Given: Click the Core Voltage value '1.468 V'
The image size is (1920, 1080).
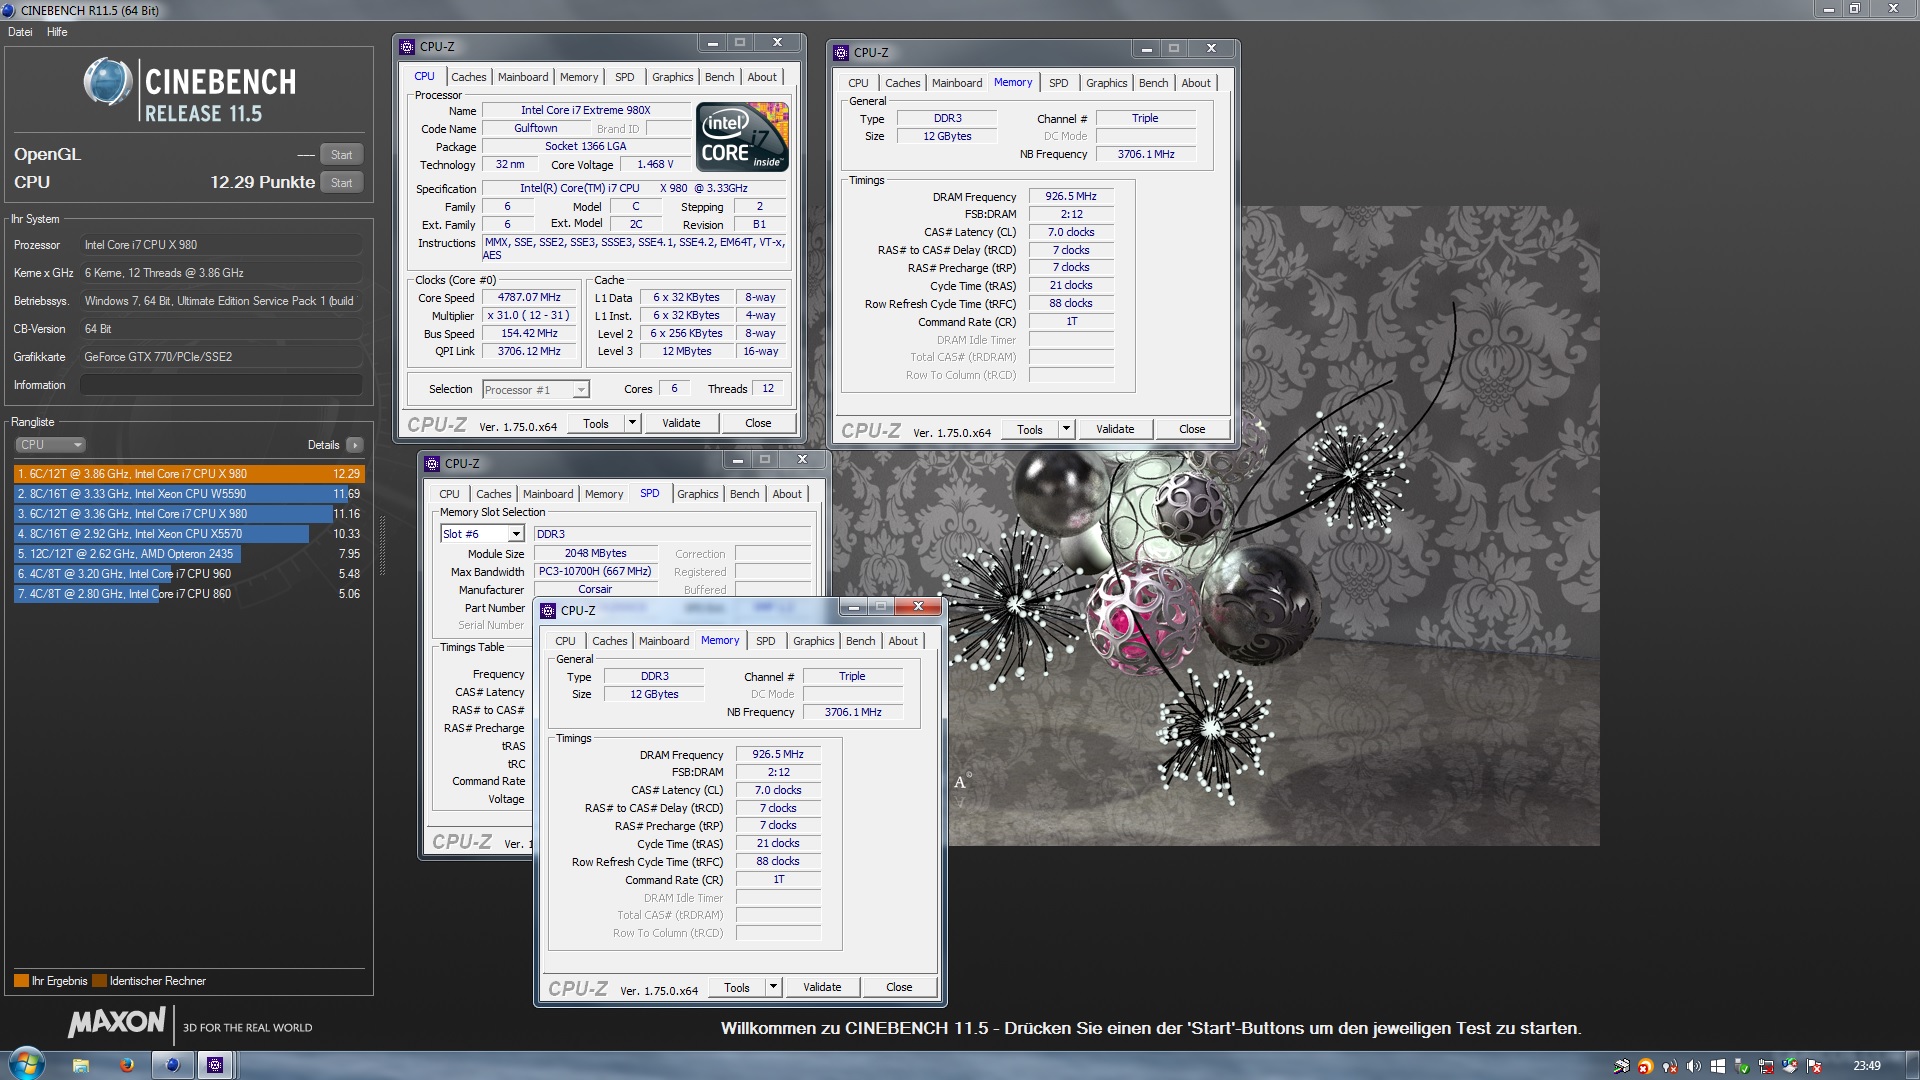Looking at the screenshot, I should tap(655, 164).
